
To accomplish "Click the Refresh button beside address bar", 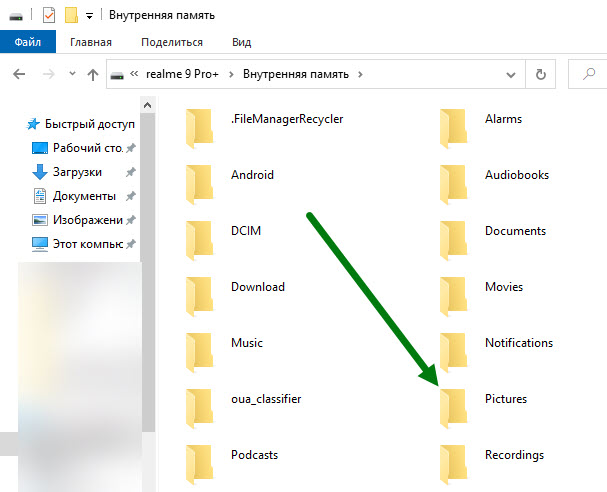I will 541,74.
